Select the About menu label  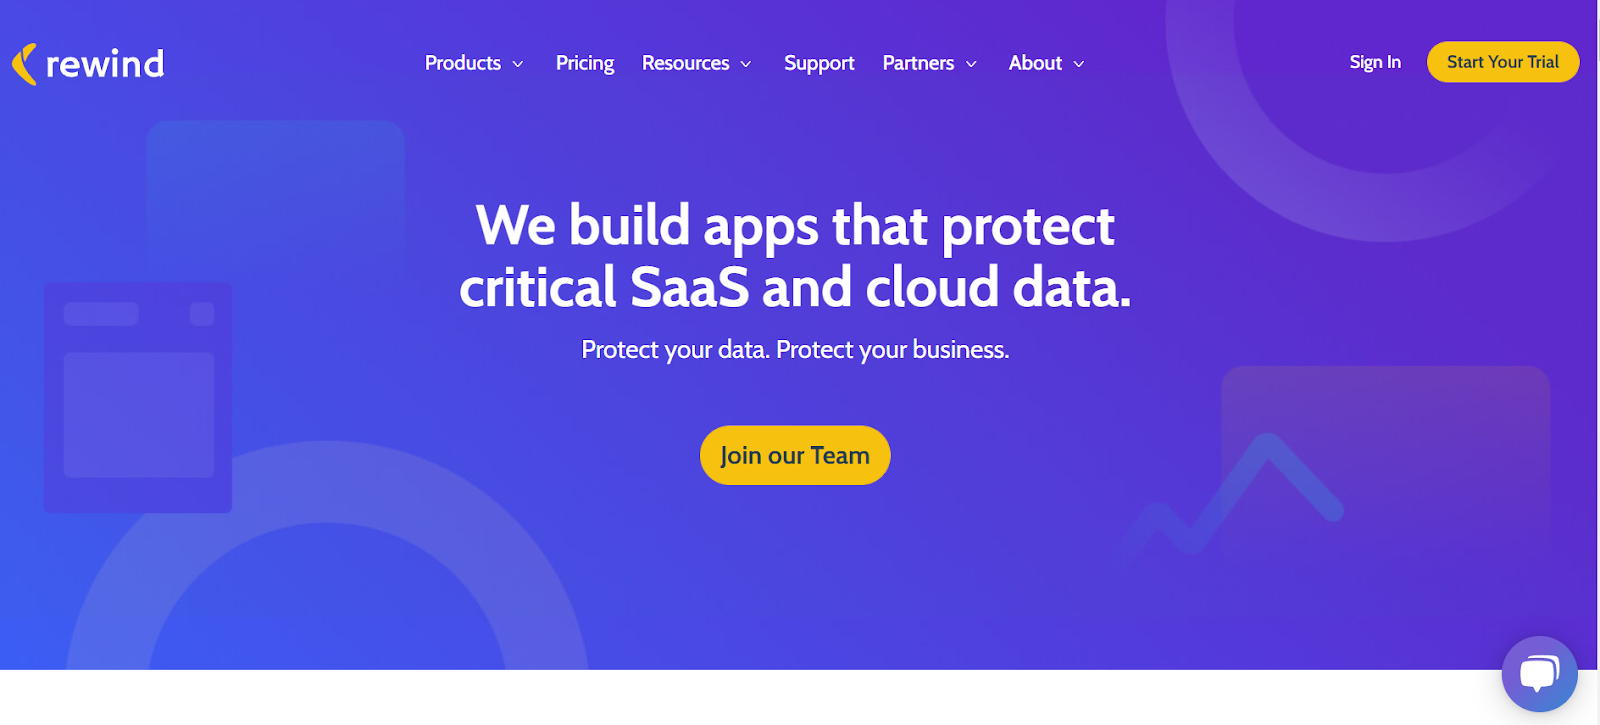(1035, 63)
